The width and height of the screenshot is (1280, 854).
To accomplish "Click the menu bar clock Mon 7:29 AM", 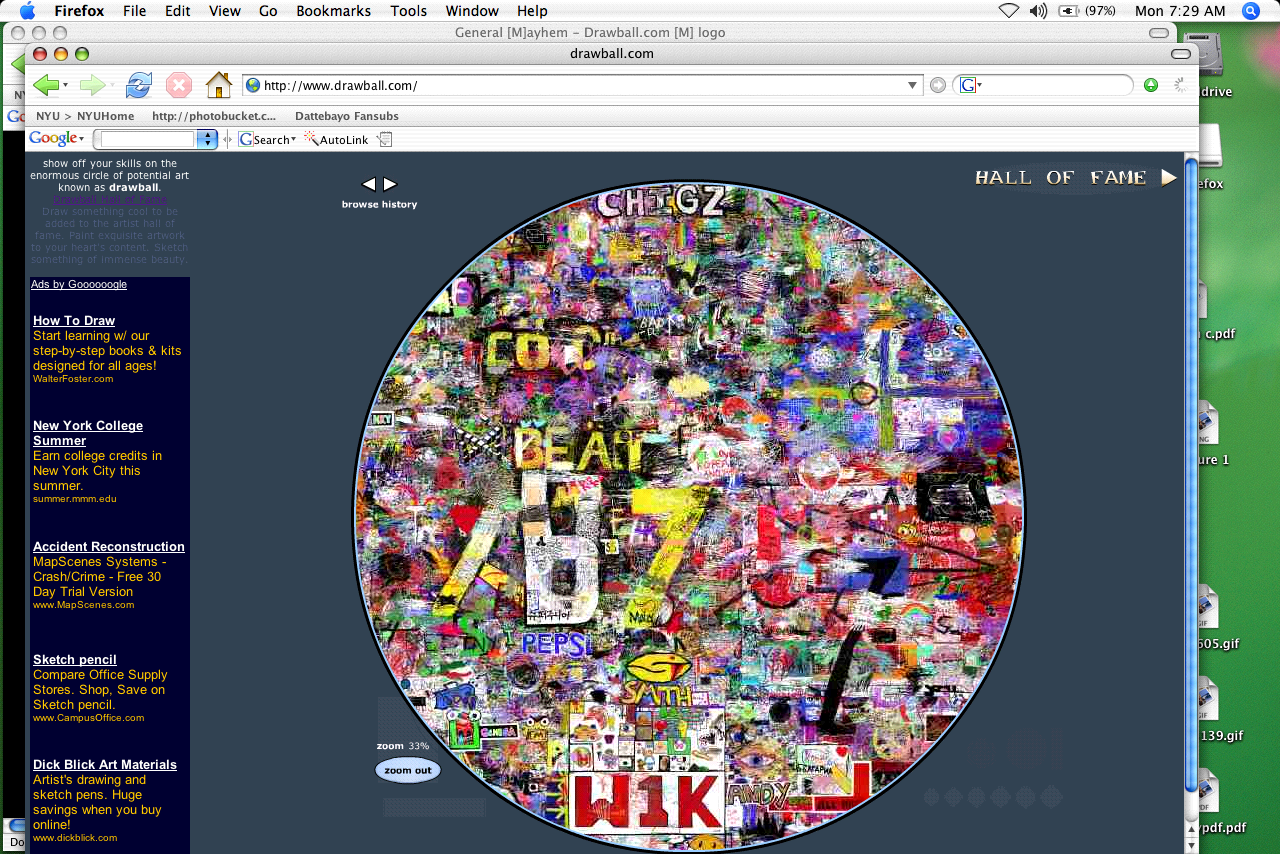I will 1180,11.
